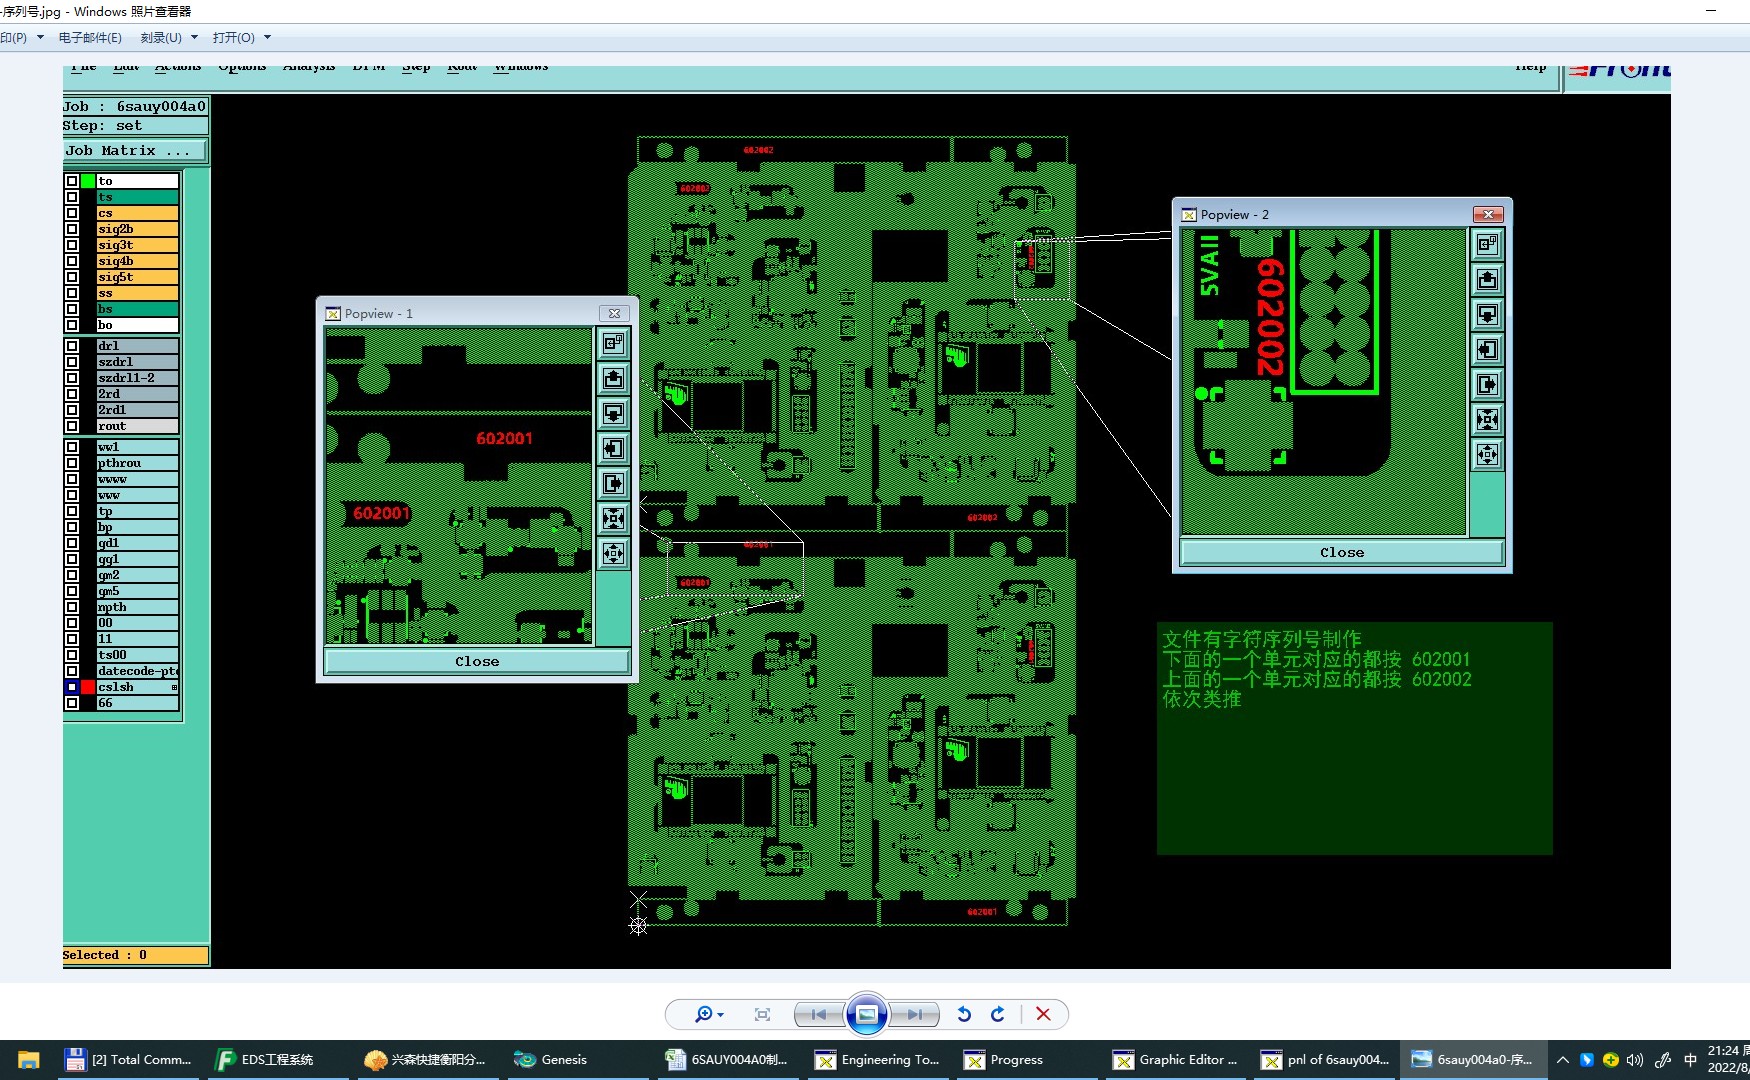Delete the image with red X icon
Image resolution: width=1750 pixels, height=1080 pixels.
pos(1043,1014)
